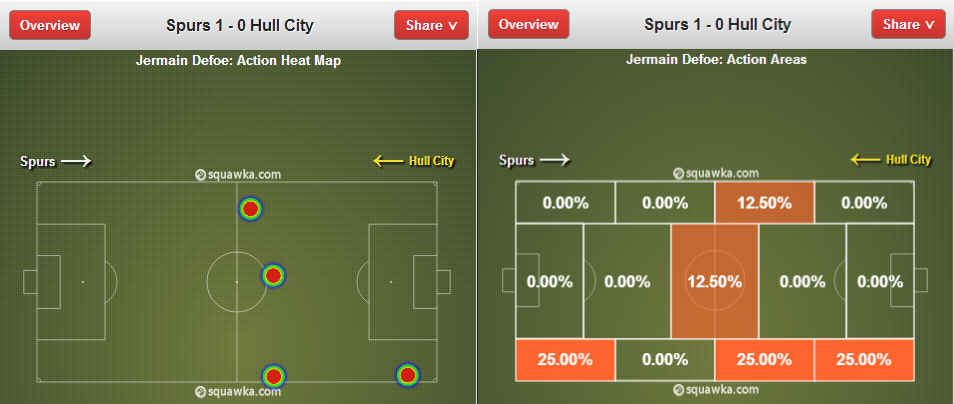Click the white Spurs direction arrow on heat map
Viewport: 954px width, 404px height.
click(76, 161)
